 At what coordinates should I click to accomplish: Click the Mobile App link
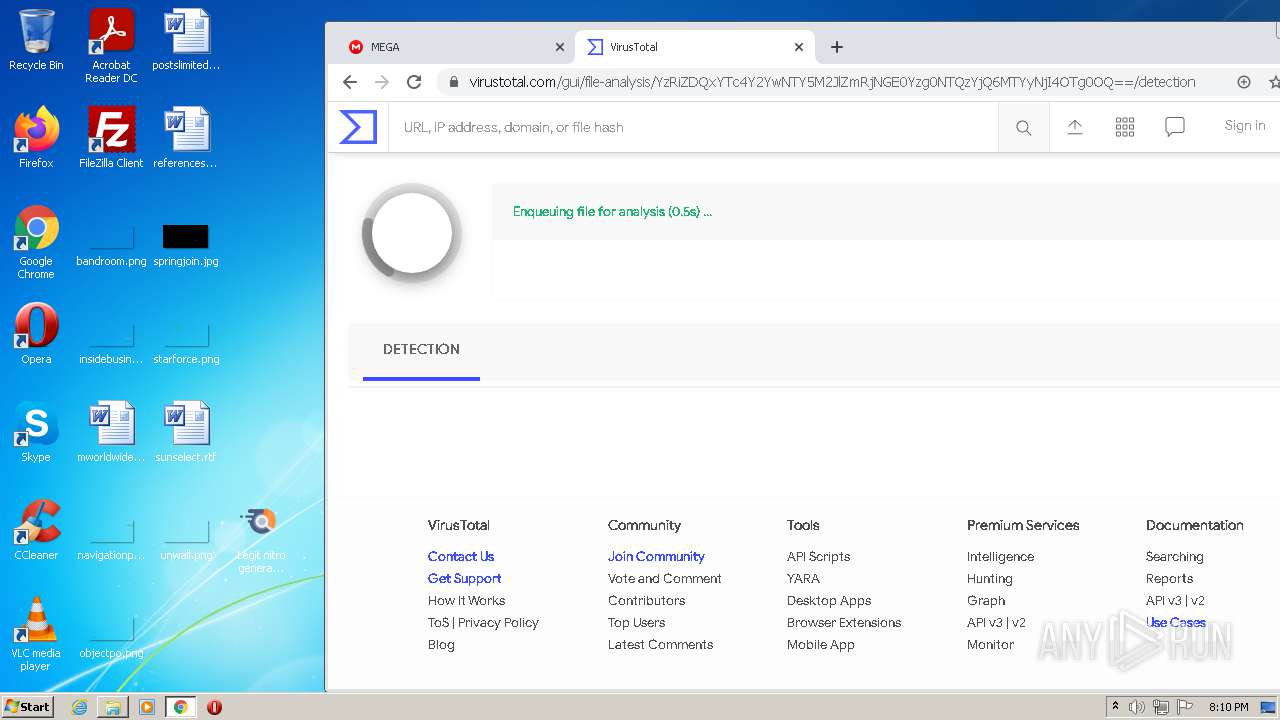[820, 644]
